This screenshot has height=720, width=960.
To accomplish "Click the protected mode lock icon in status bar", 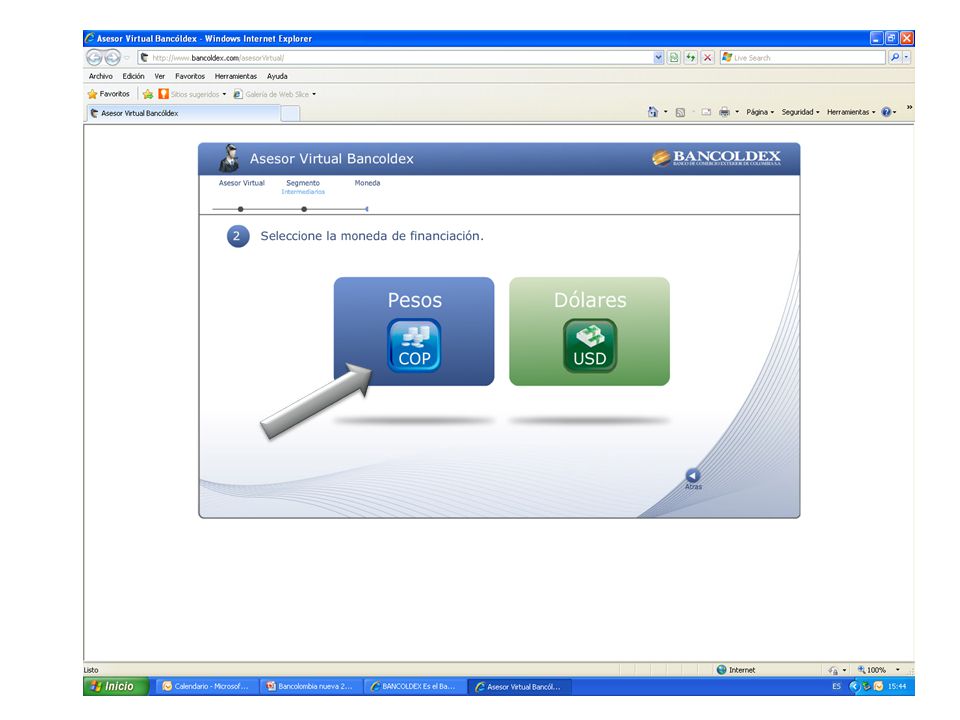I will coord(833,670).
